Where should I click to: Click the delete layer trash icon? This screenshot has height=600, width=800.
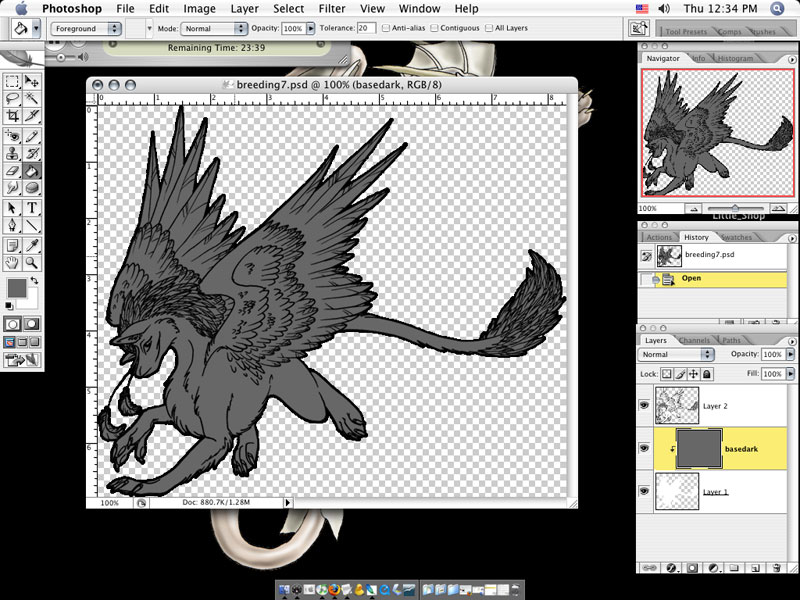click(777, 567)
